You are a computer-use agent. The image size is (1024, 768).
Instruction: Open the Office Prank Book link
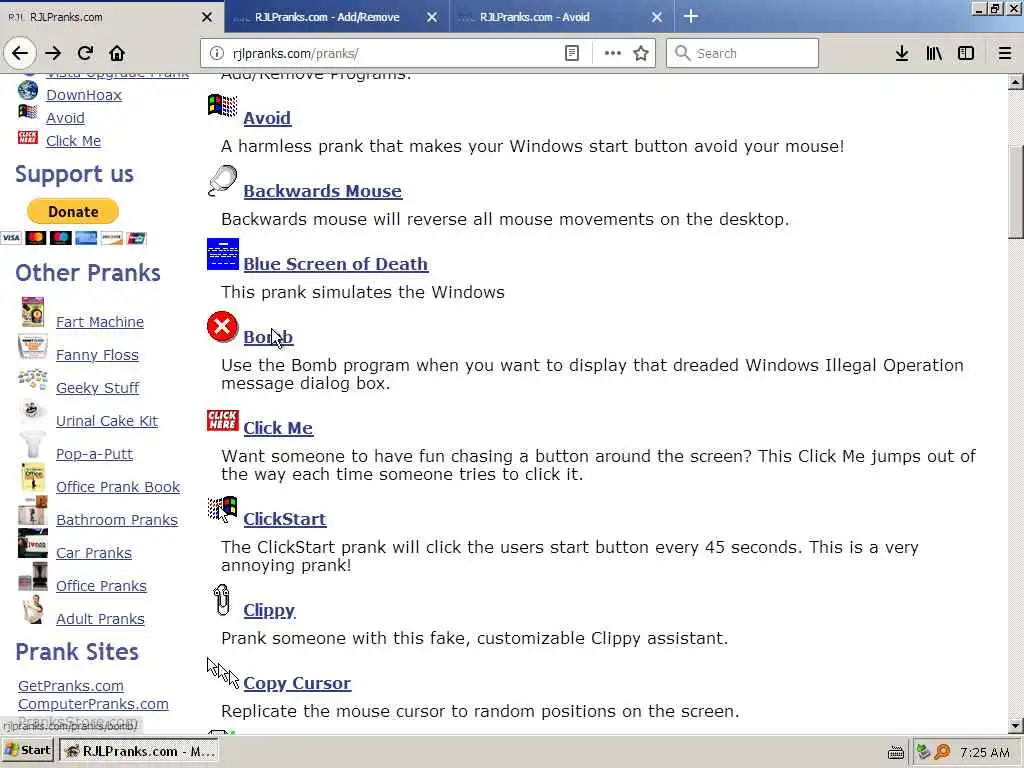click(x=118, y=487)
